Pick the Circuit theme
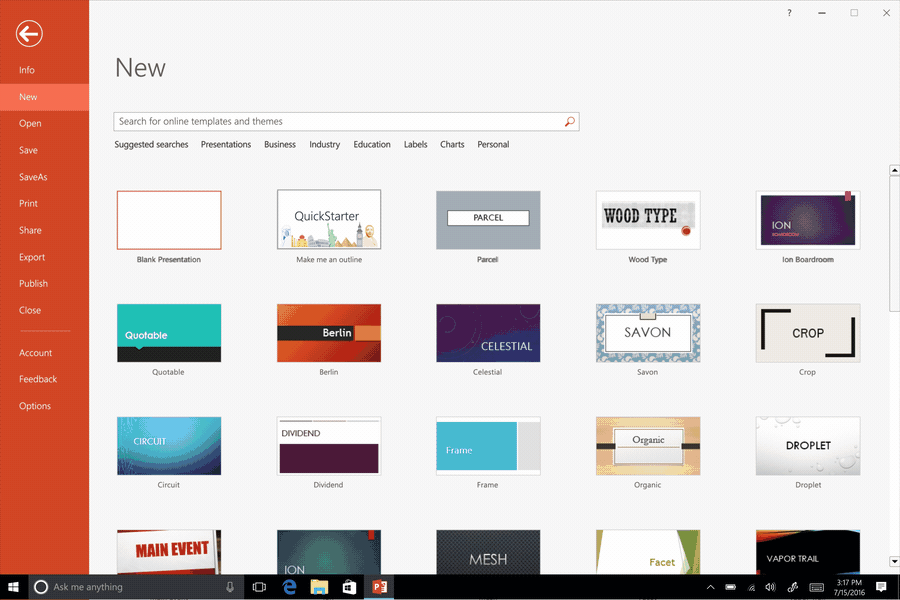The image size is (900, 600). (169, 446)
